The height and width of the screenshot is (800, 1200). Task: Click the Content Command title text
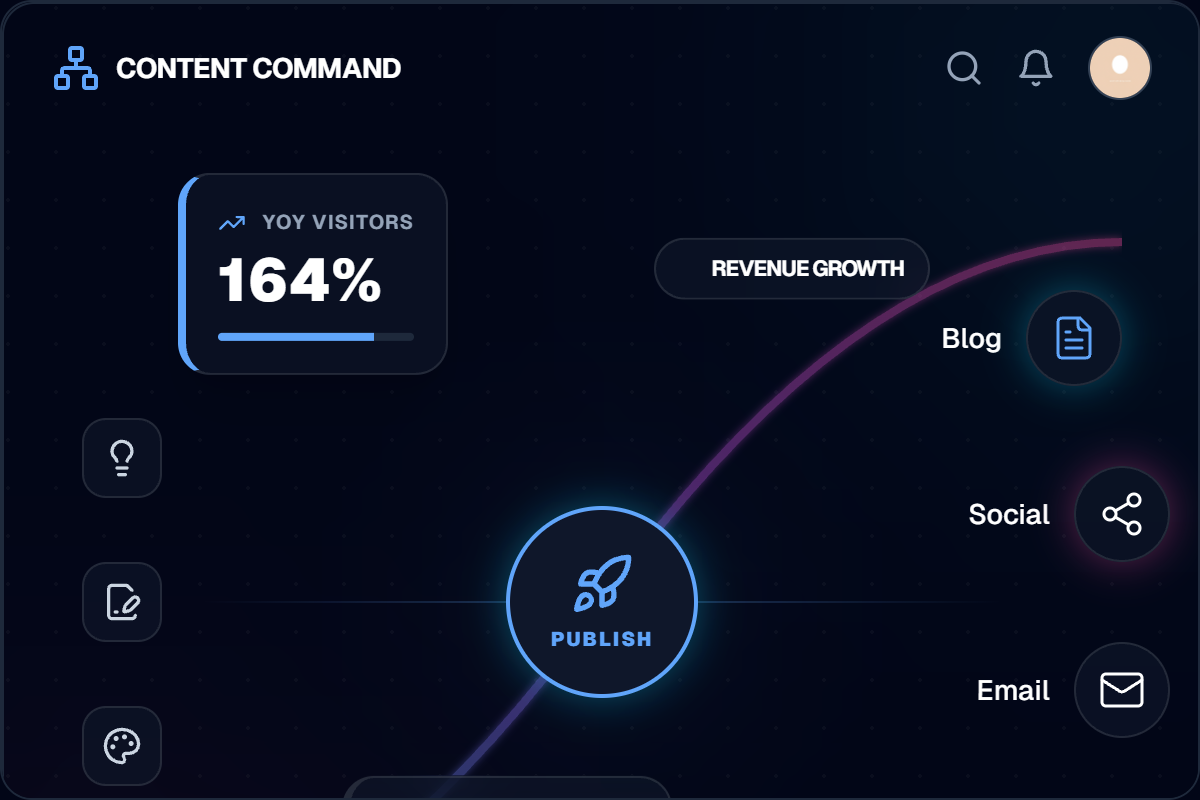click(258, 68)
